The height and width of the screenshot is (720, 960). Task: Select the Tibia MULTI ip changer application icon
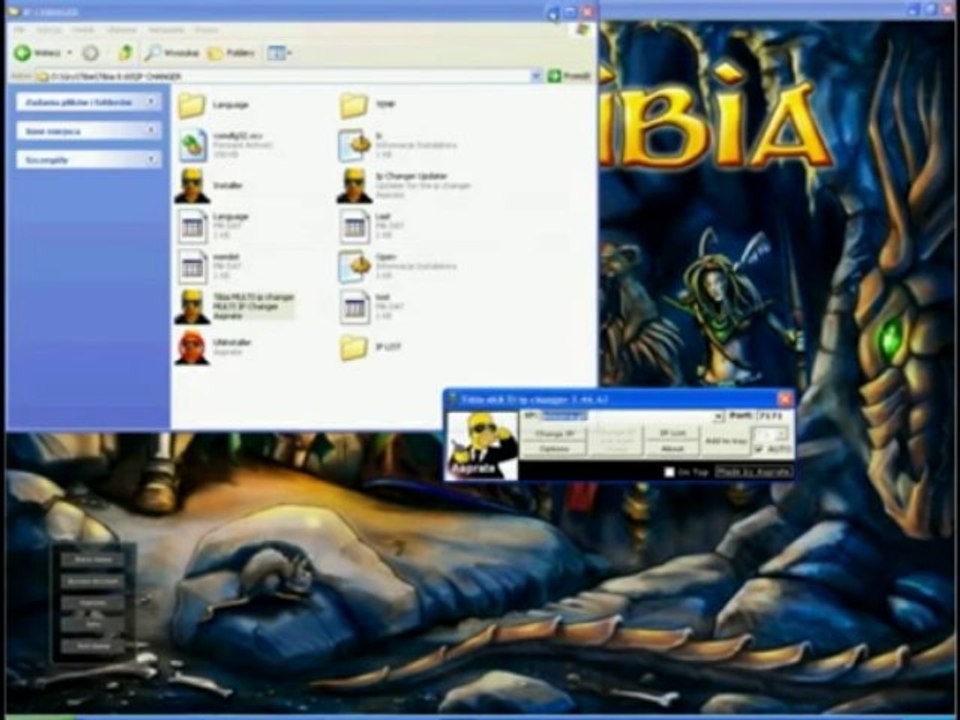click(192, 306)
